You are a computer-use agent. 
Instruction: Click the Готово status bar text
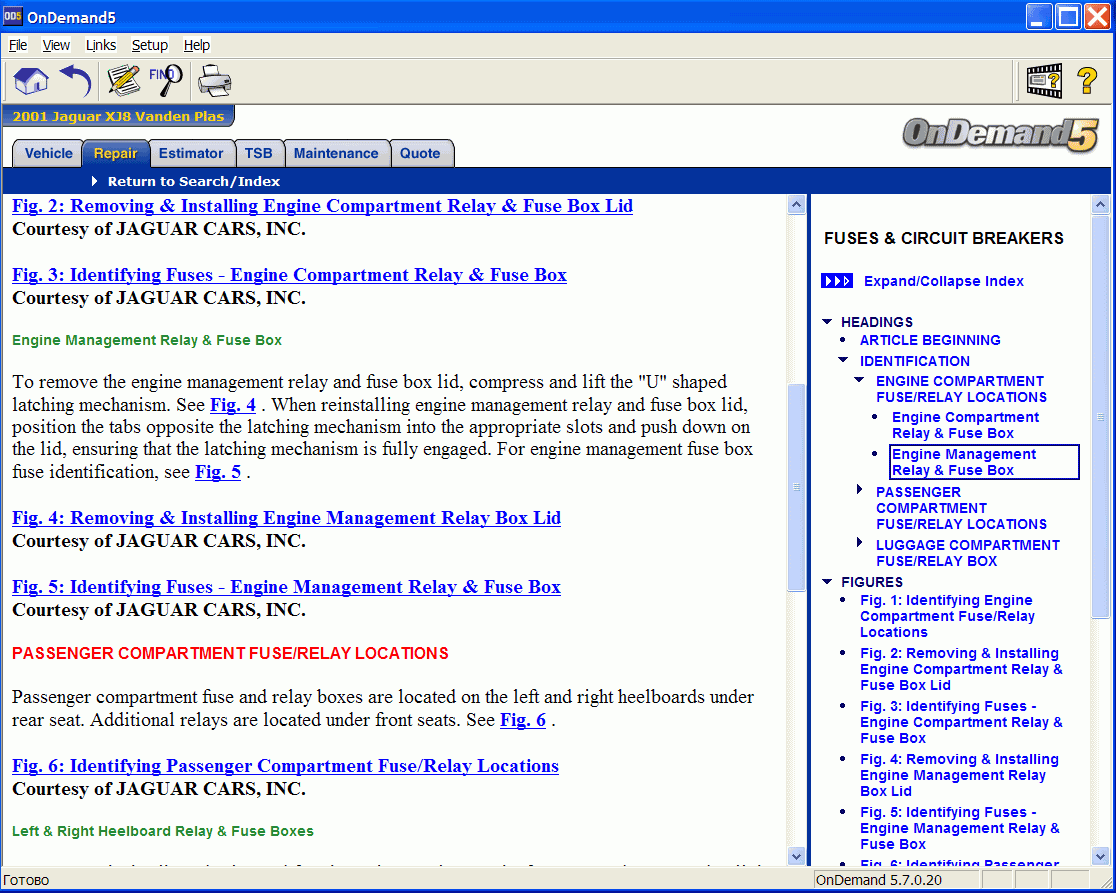point(26,880)
